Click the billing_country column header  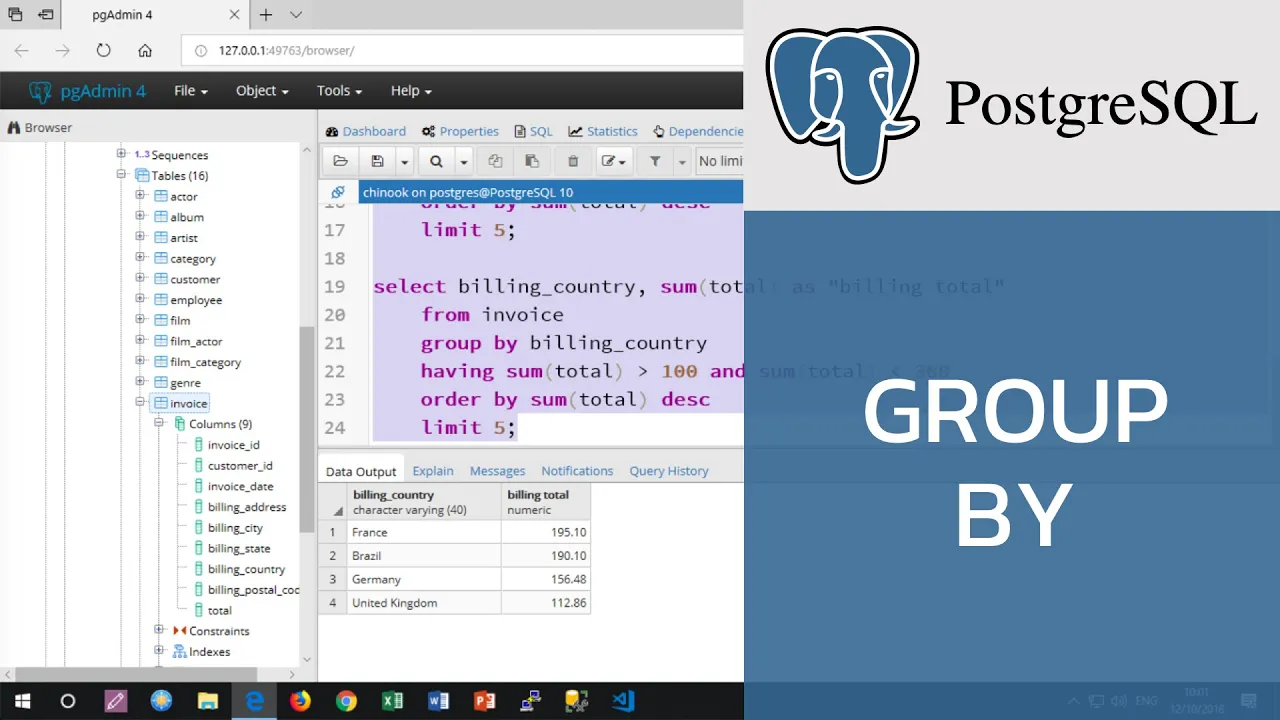423,502
